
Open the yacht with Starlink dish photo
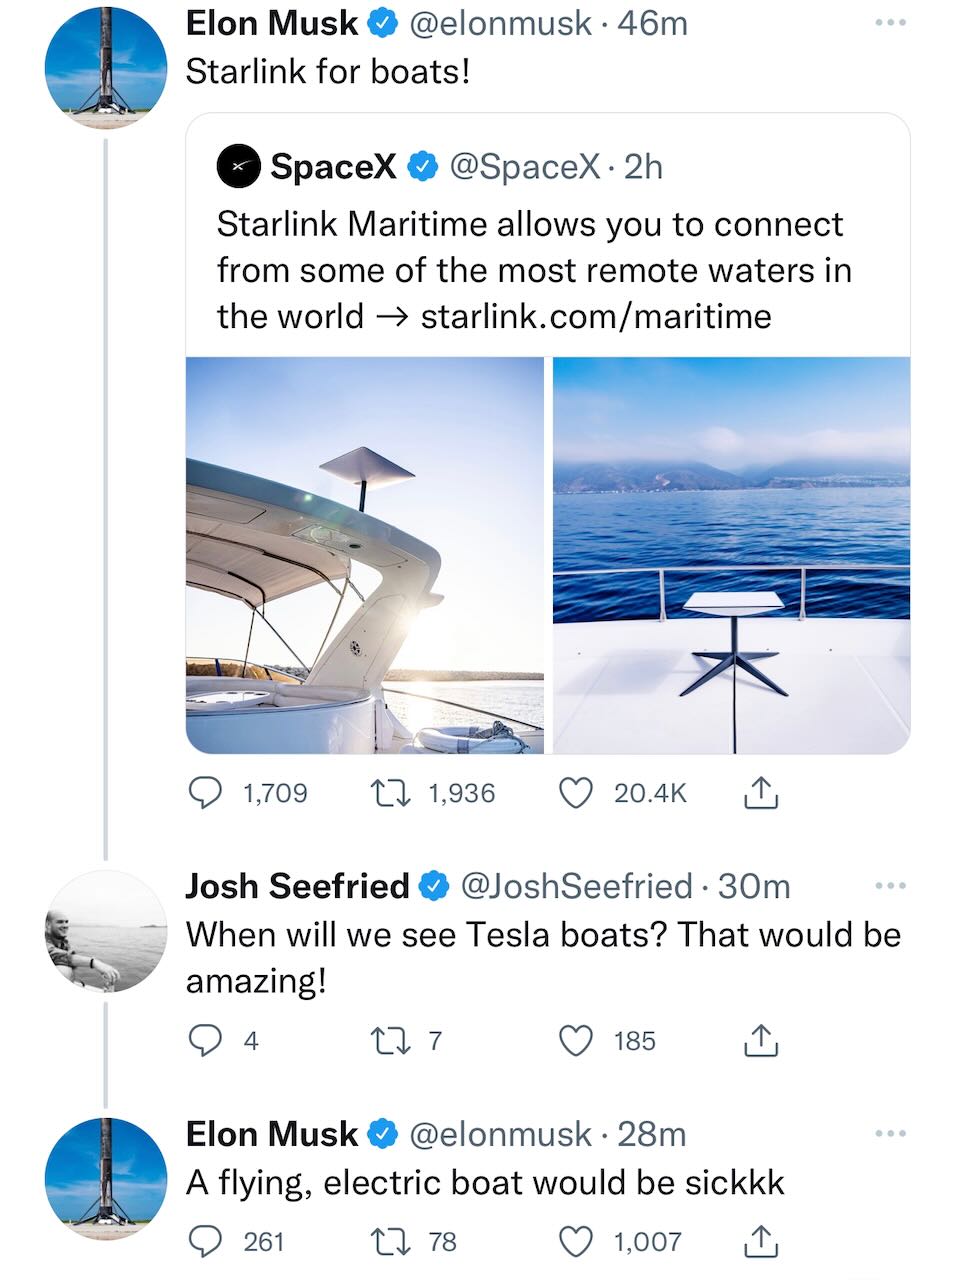point(365,555)
